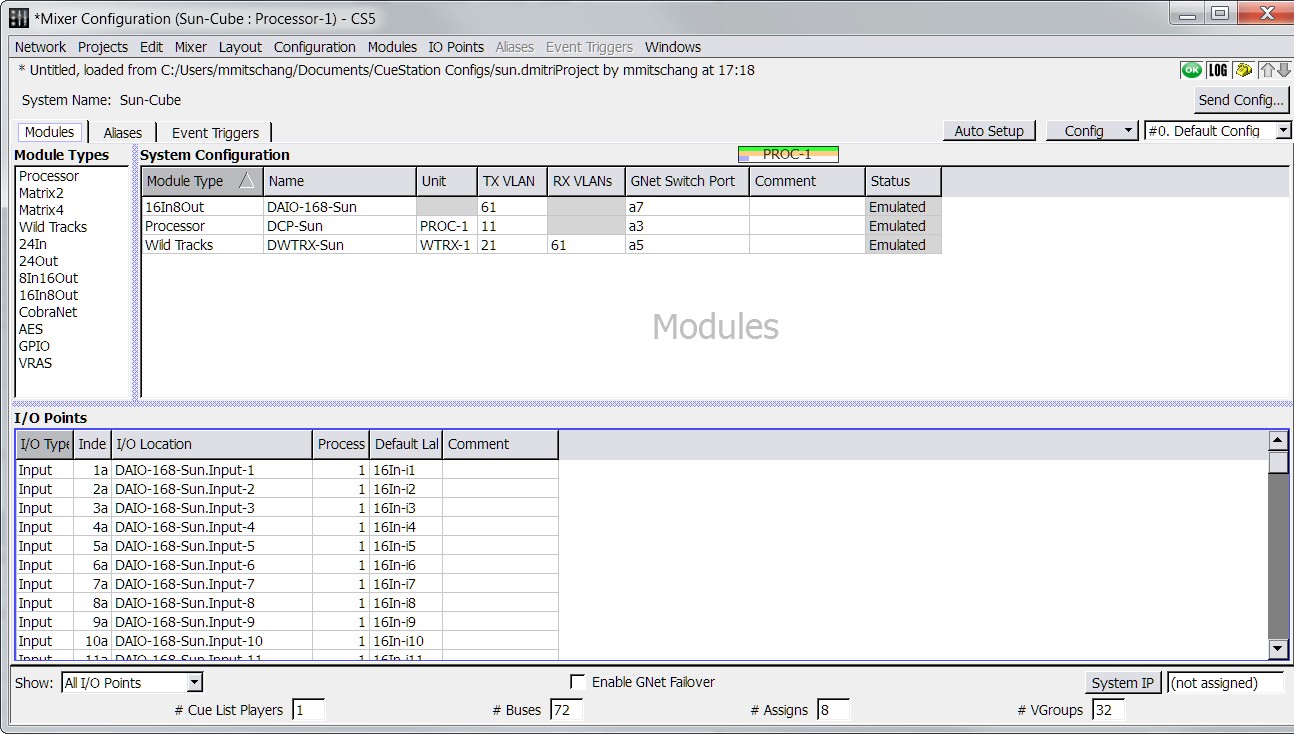The width and height of the screenshot is (1294, 734).
Task: Open the Config dropdown button
Action: tap(1092, 130)
